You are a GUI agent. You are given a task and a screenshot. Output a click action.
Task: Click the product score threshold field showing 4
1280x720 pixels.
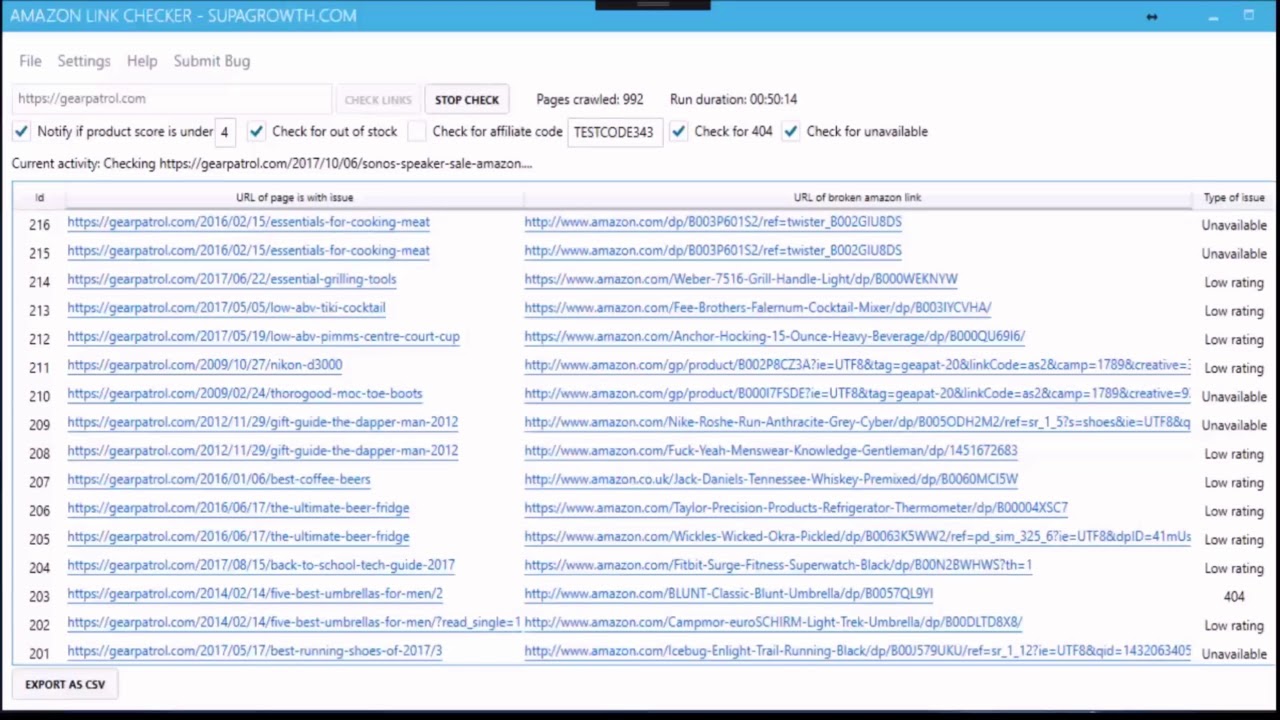click(226, 132)
